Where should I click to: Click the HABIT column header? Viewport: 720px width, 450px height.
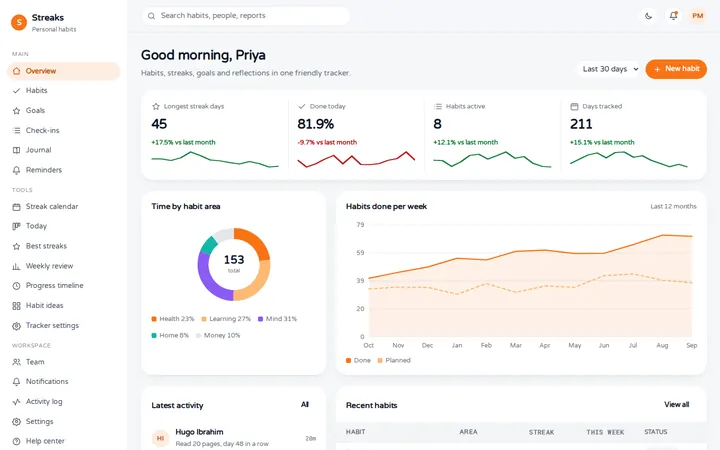[355, 432]
